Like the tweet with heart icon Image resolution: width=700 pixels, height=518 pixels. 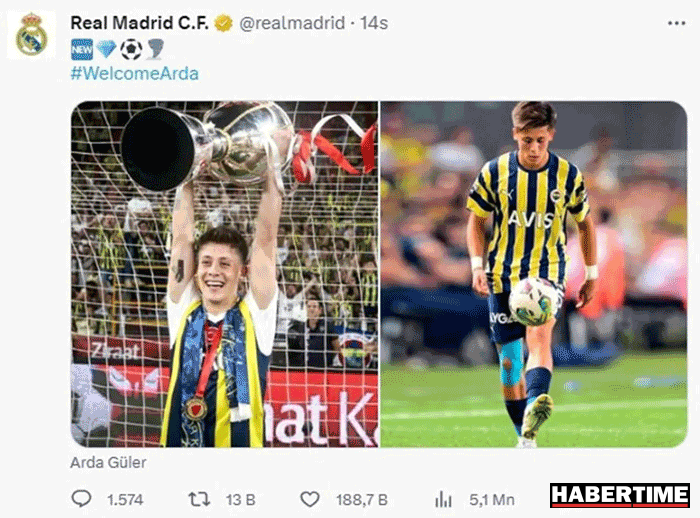point(309,499)
